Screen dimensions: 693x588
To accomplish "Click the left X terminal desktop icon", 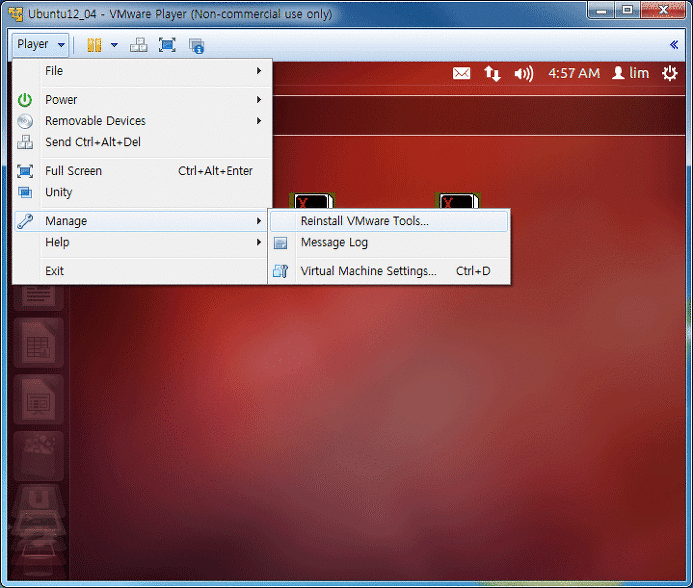I will pyautogui.click(x=312, y=201).
